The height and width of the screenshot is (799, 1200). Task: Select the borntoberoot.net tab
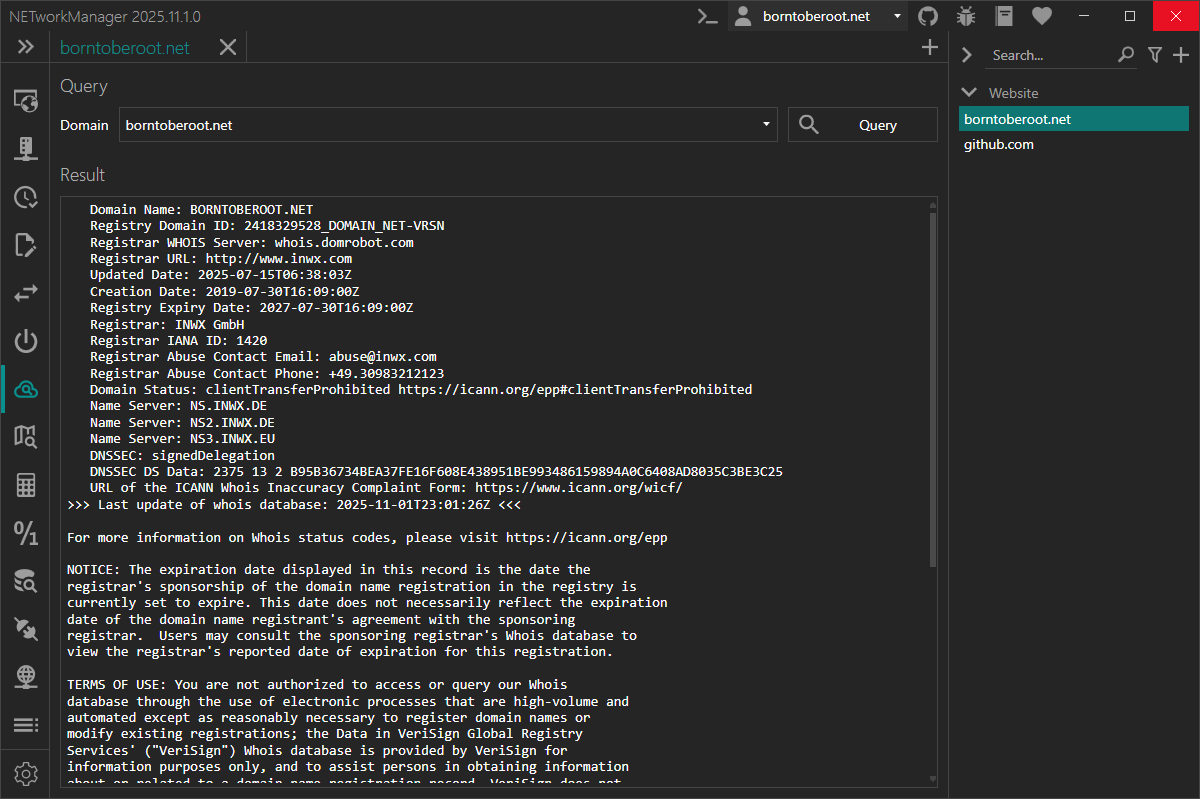coord(125,47)
